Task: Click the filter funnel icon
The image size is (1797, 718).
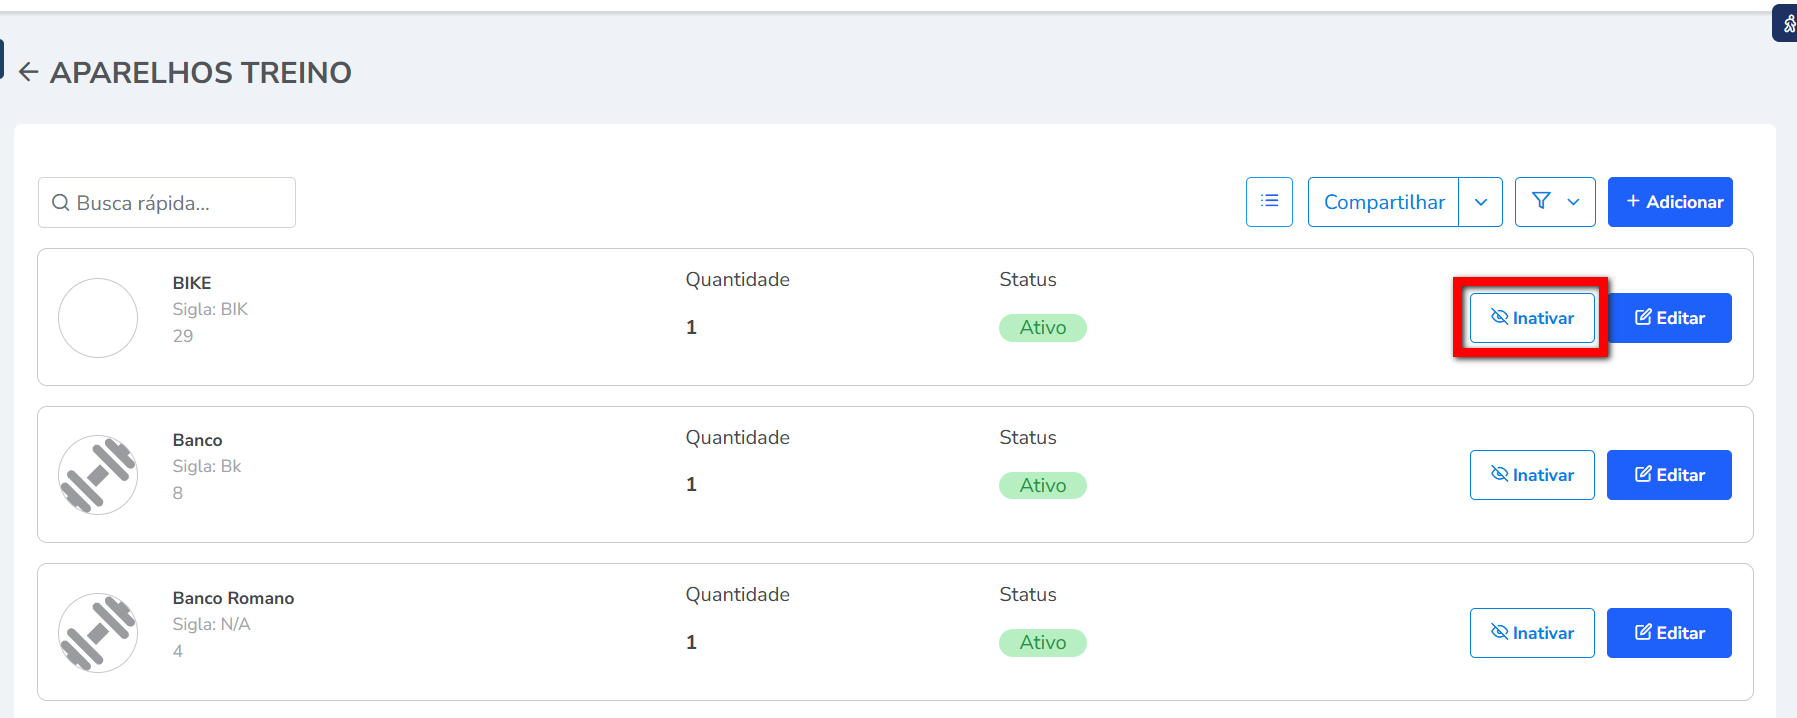Action: tap(1541, 202)
